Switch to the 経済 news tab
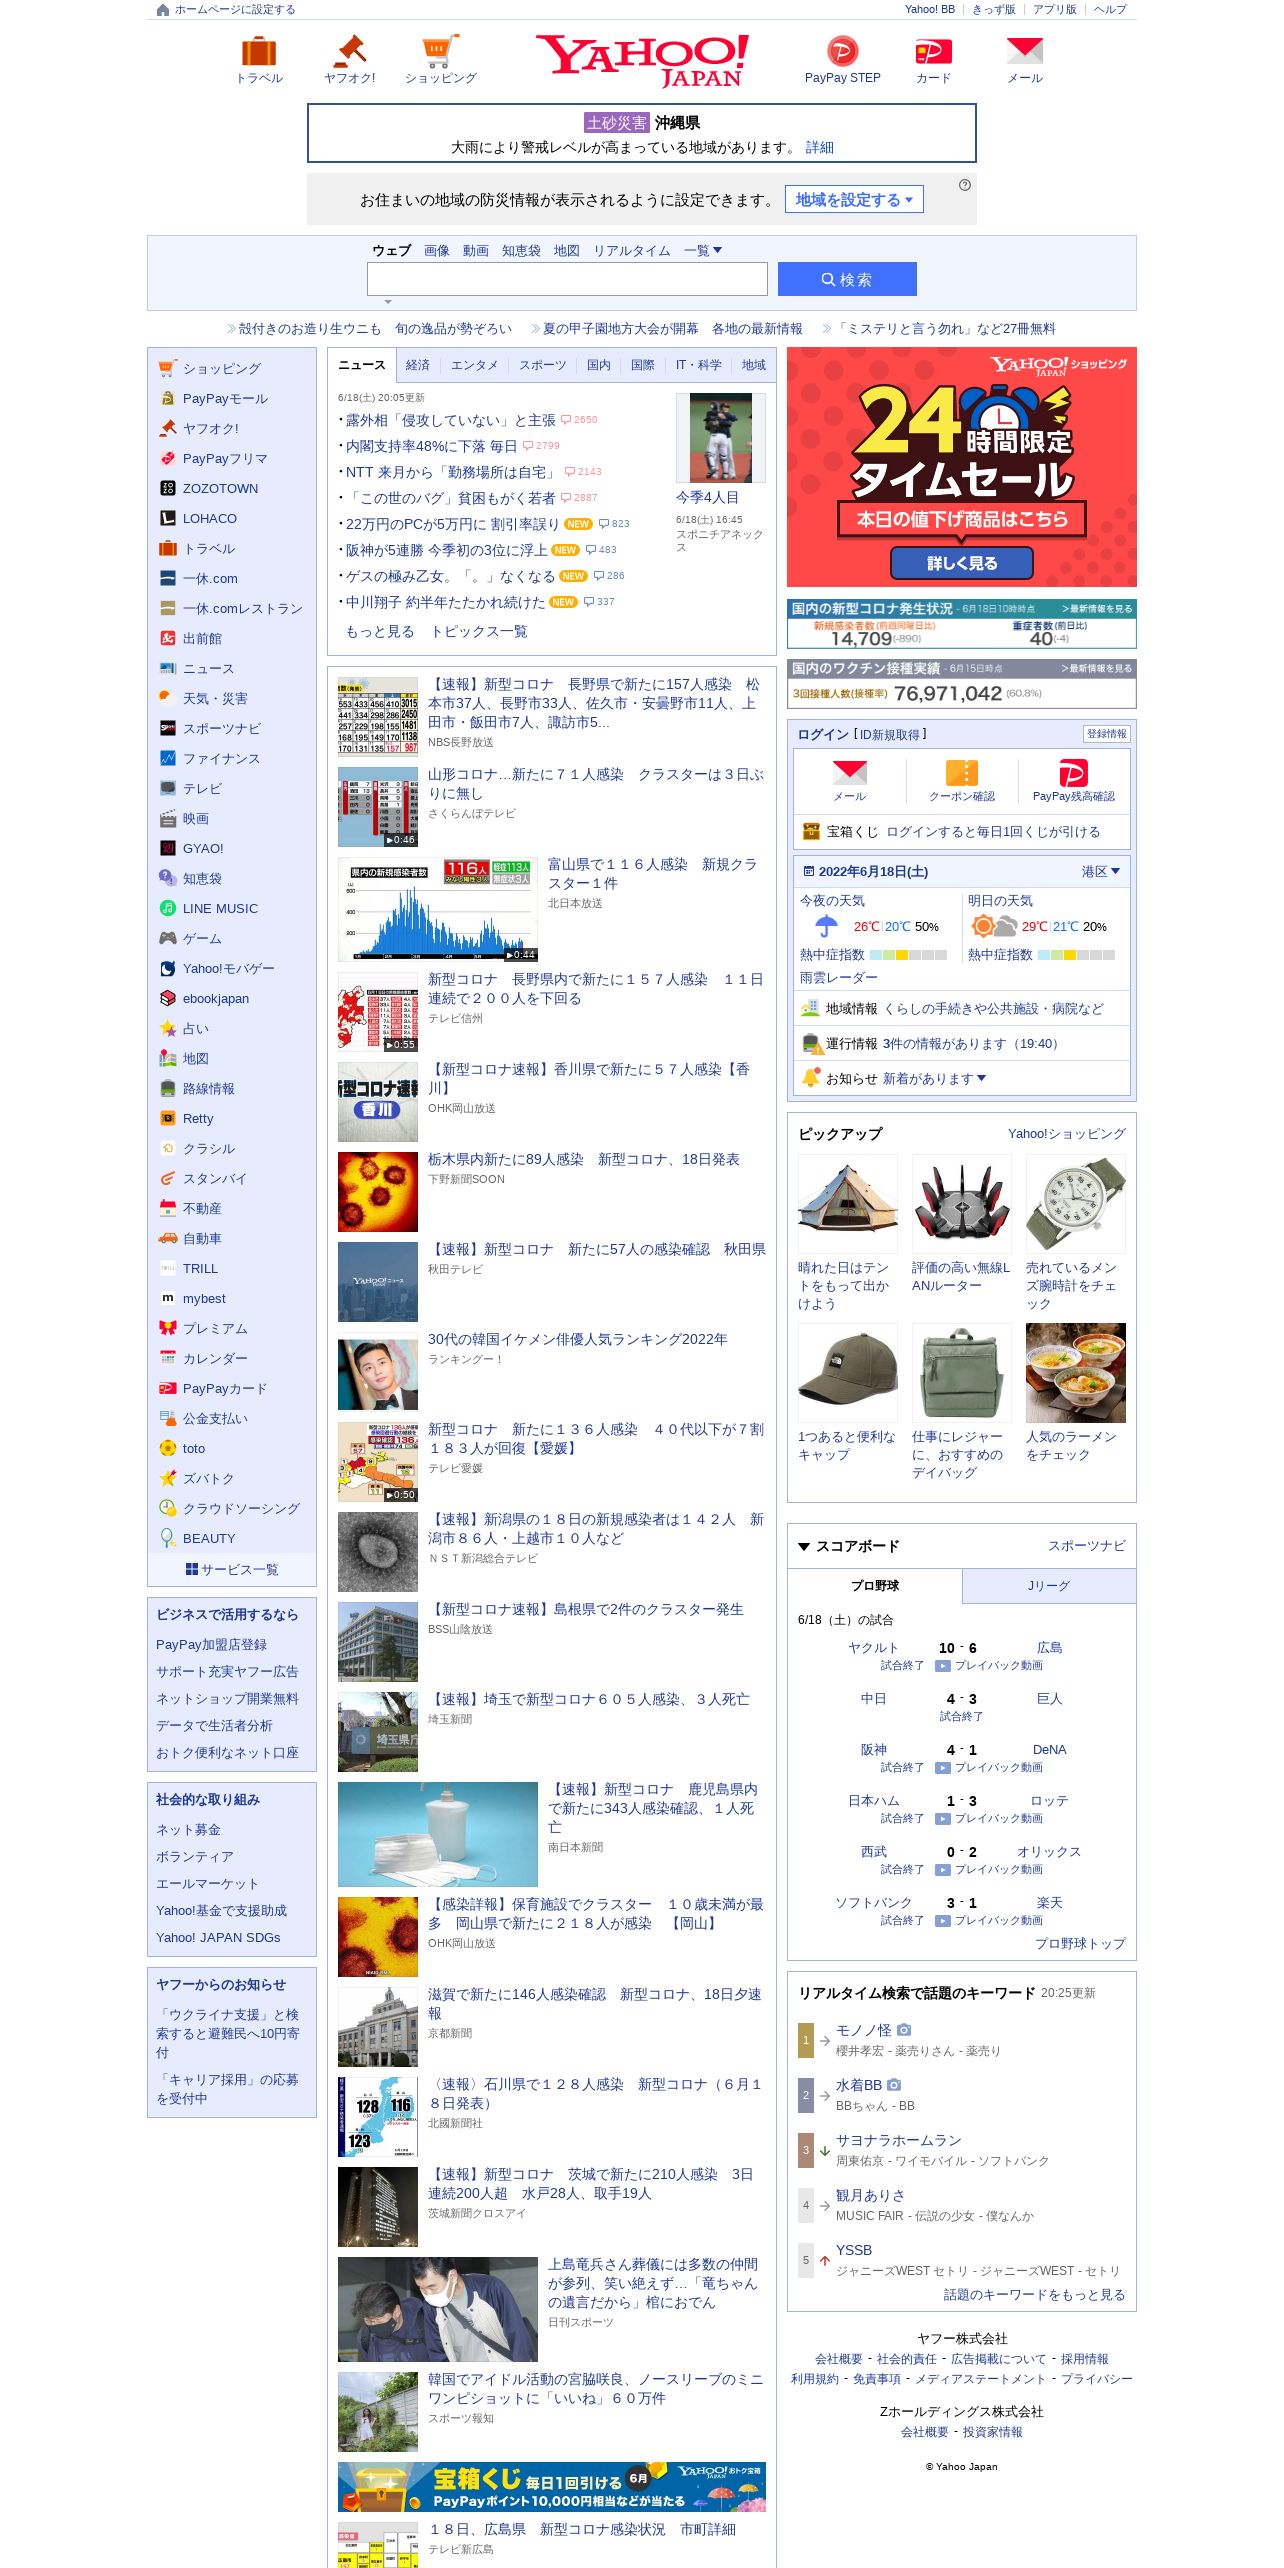 pos(418,365)
